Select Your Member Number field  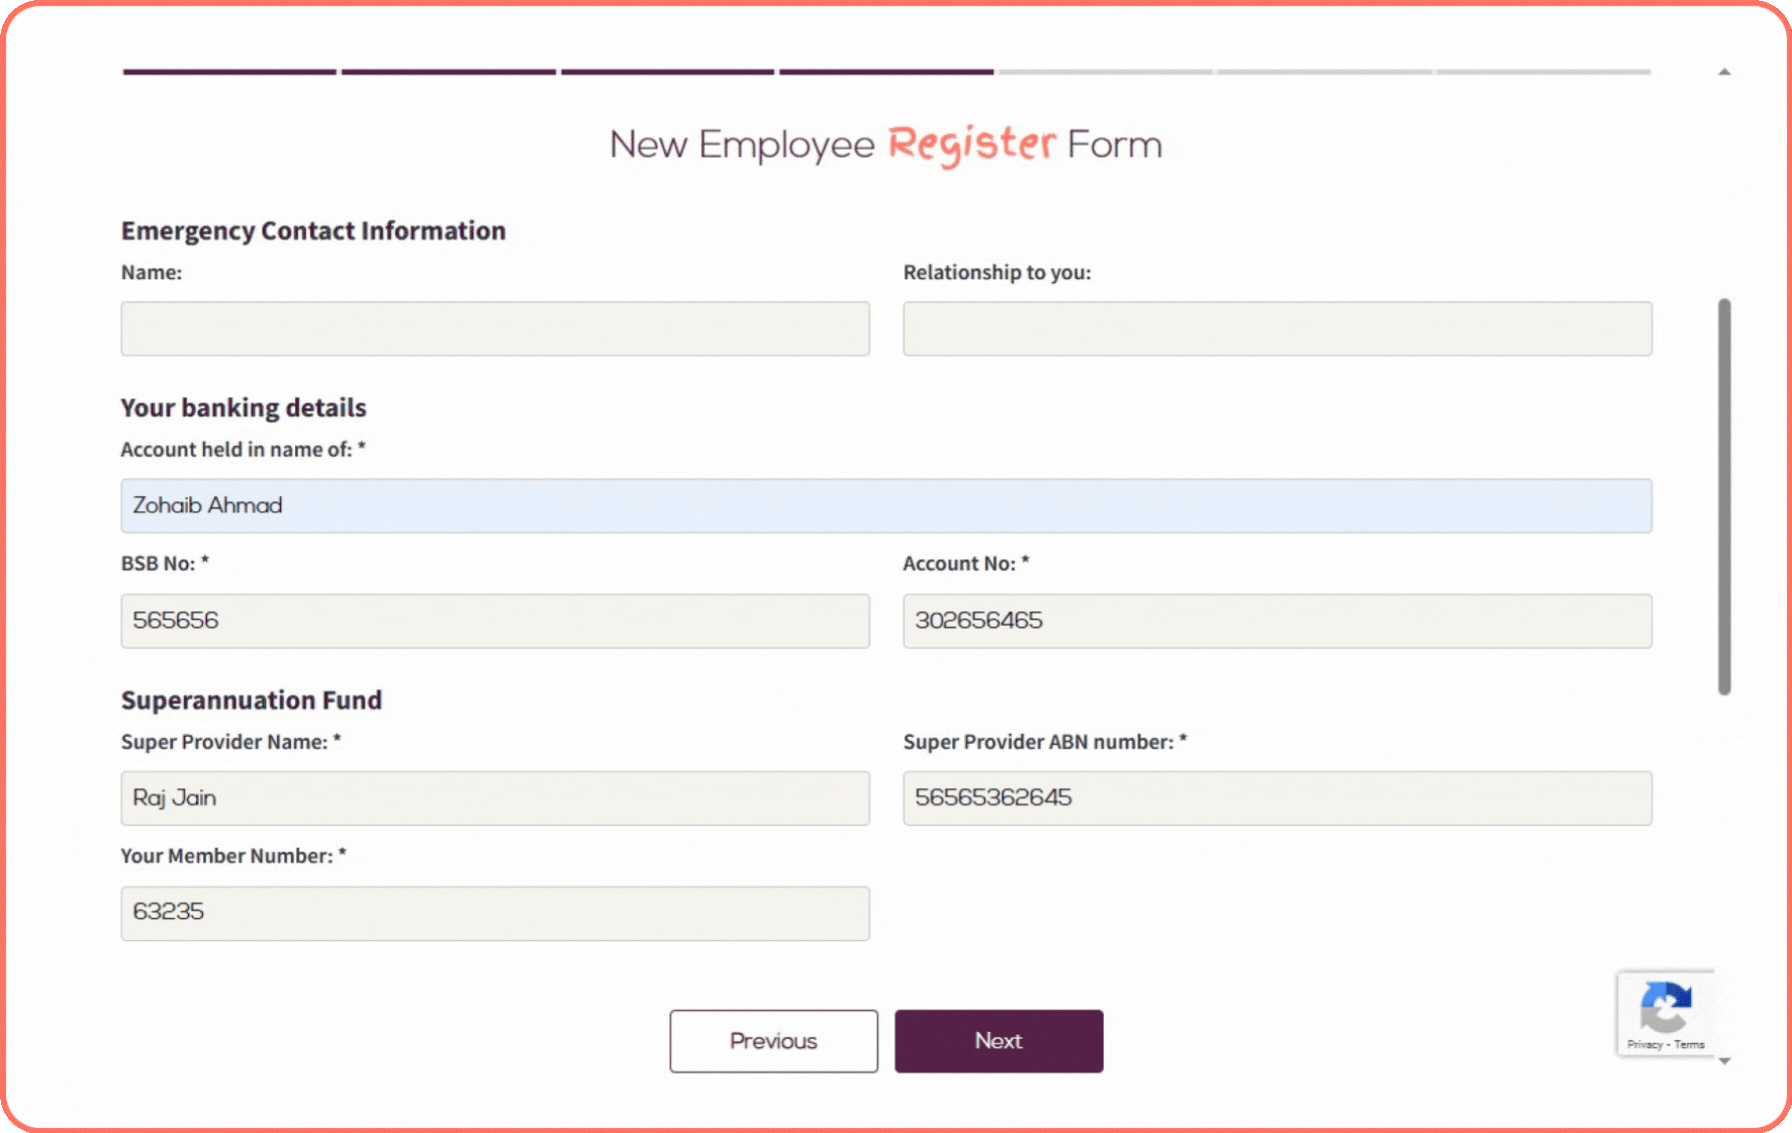(494, 912)
